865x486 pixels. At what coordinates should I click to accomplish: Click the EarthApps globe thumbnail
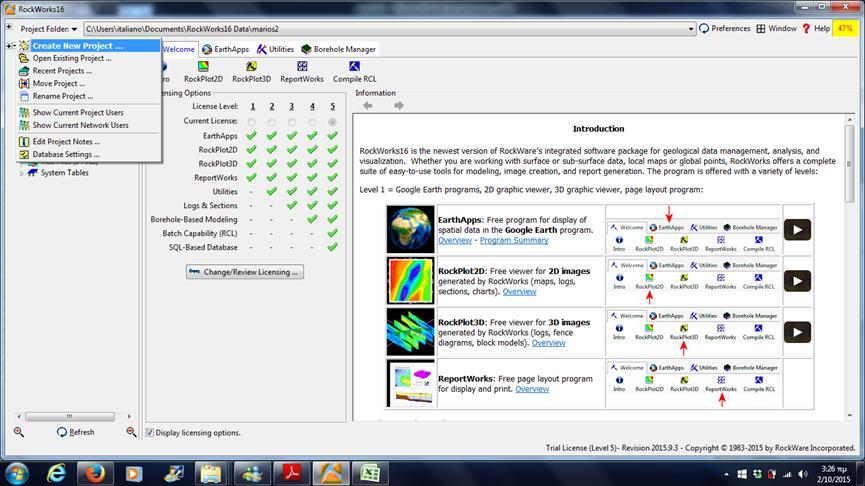(x=410, y=229)
